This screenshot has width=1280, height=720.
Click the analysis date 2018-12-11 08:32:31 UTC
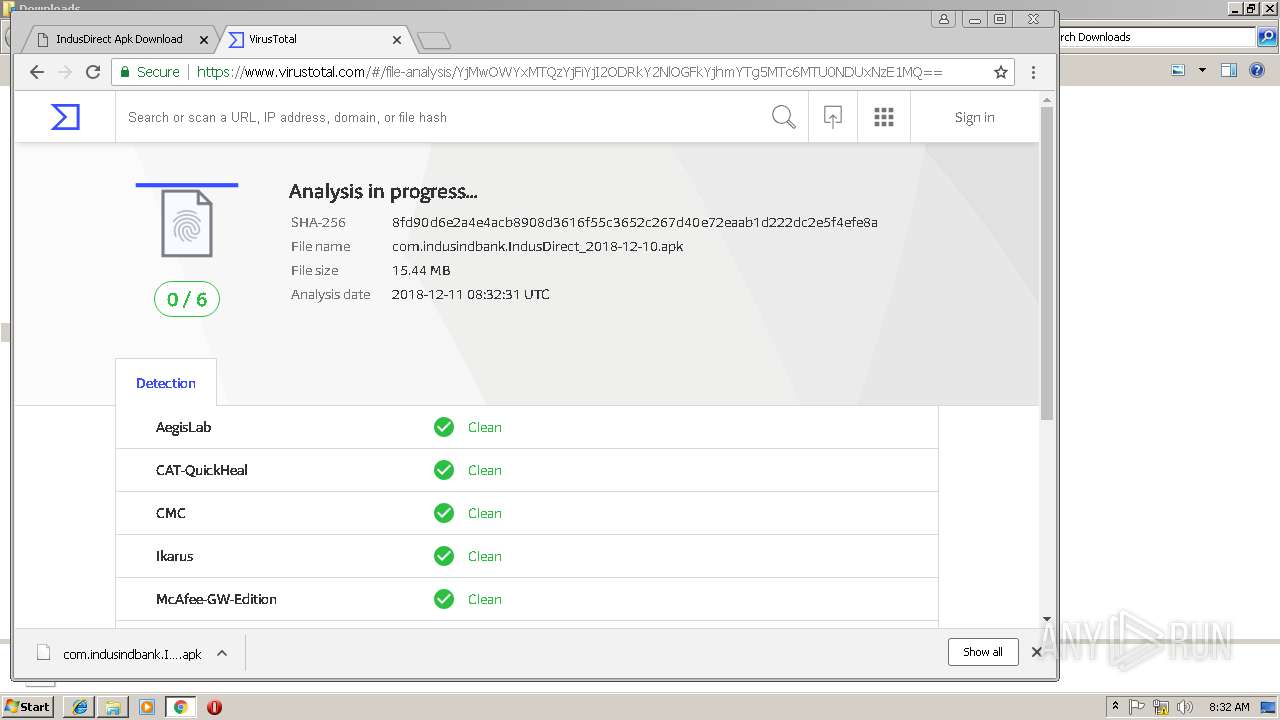tap(471, 294)
